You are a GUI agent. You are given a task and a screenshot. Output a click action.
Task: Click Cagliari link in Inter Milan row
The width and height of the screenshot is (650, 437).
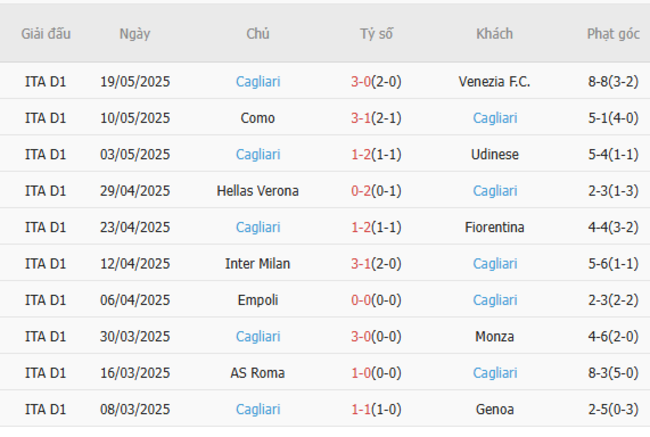pyautogui.click(x=495, y=264)
